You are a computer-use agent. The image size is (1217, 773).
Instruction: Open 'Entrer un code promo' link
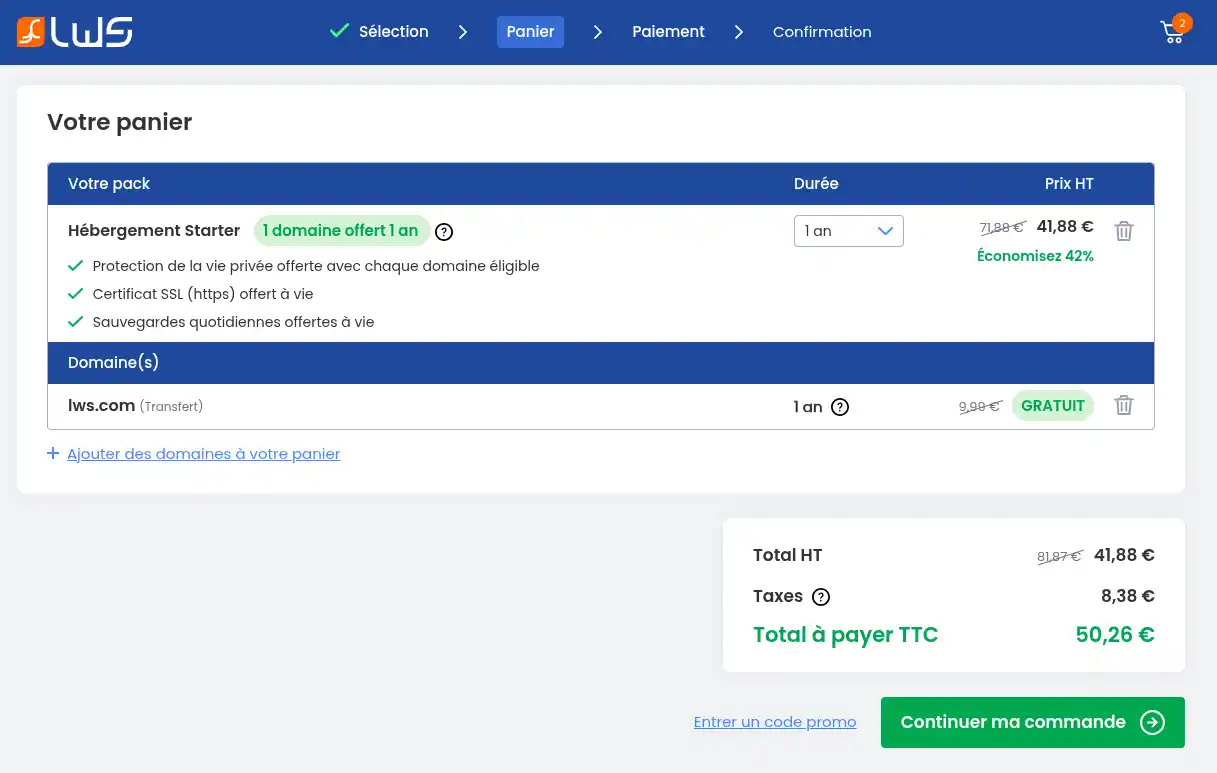click(x=775, y=722)
